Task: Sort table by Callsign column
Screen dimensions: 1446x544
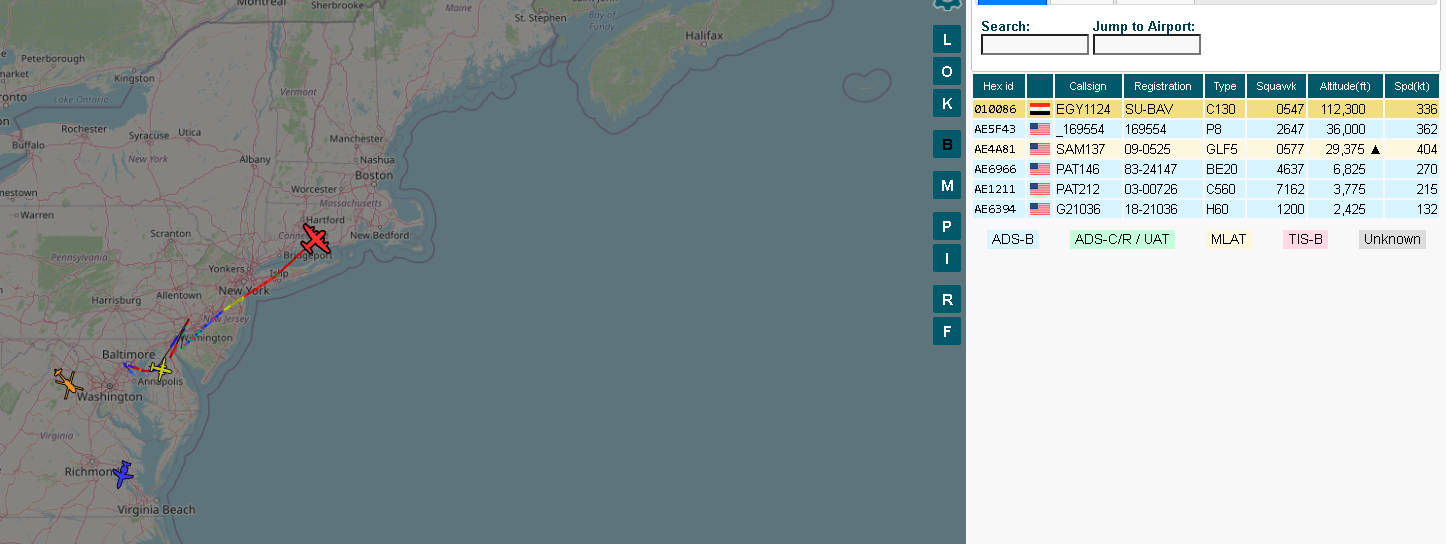Action: click(1088, 86)
